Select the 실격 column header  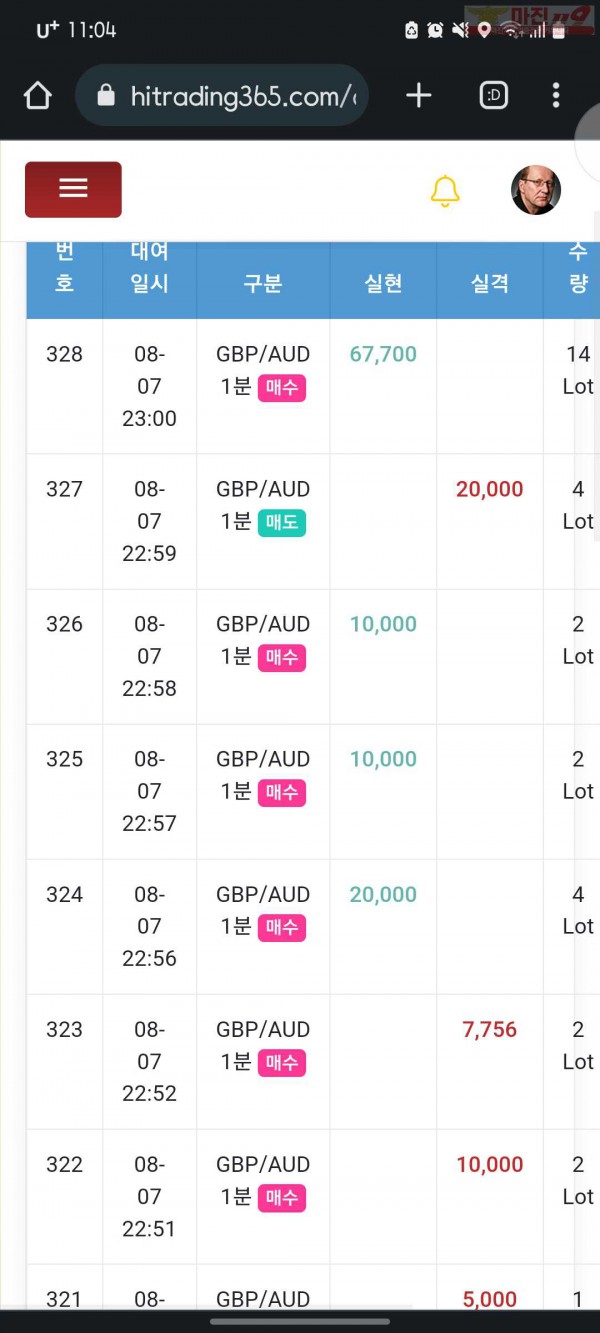490,283
